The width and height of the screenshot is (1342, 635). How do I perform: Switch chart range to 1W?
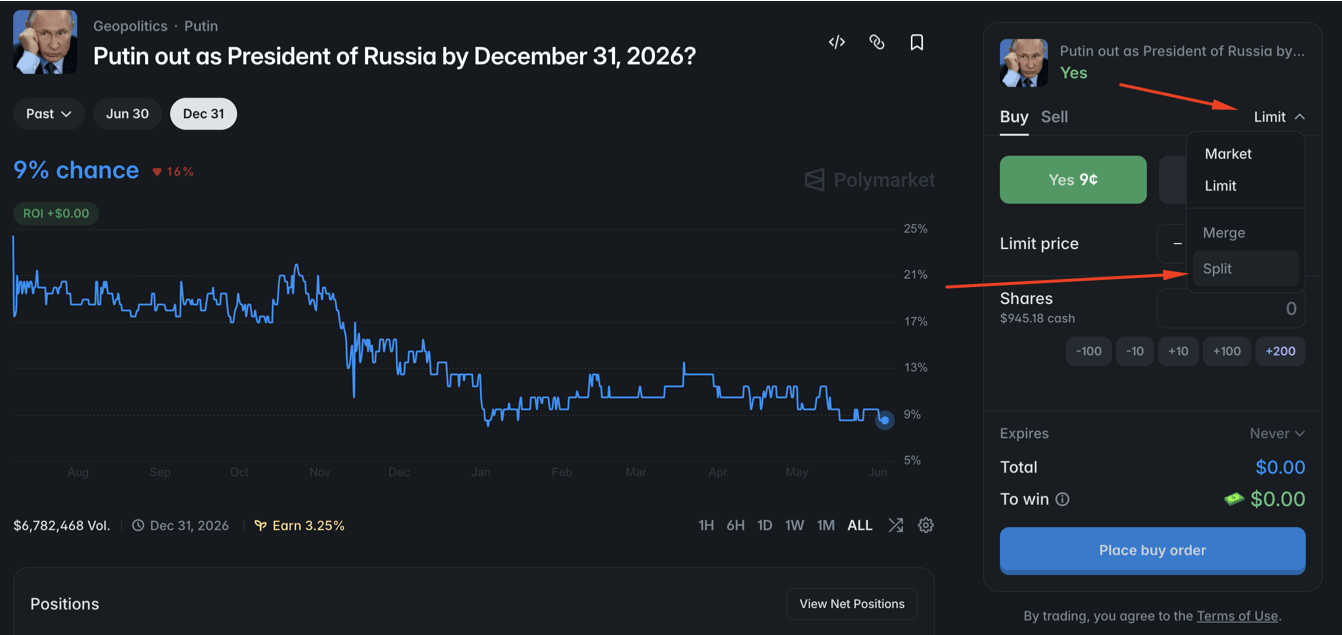click(x=795, y=525)
